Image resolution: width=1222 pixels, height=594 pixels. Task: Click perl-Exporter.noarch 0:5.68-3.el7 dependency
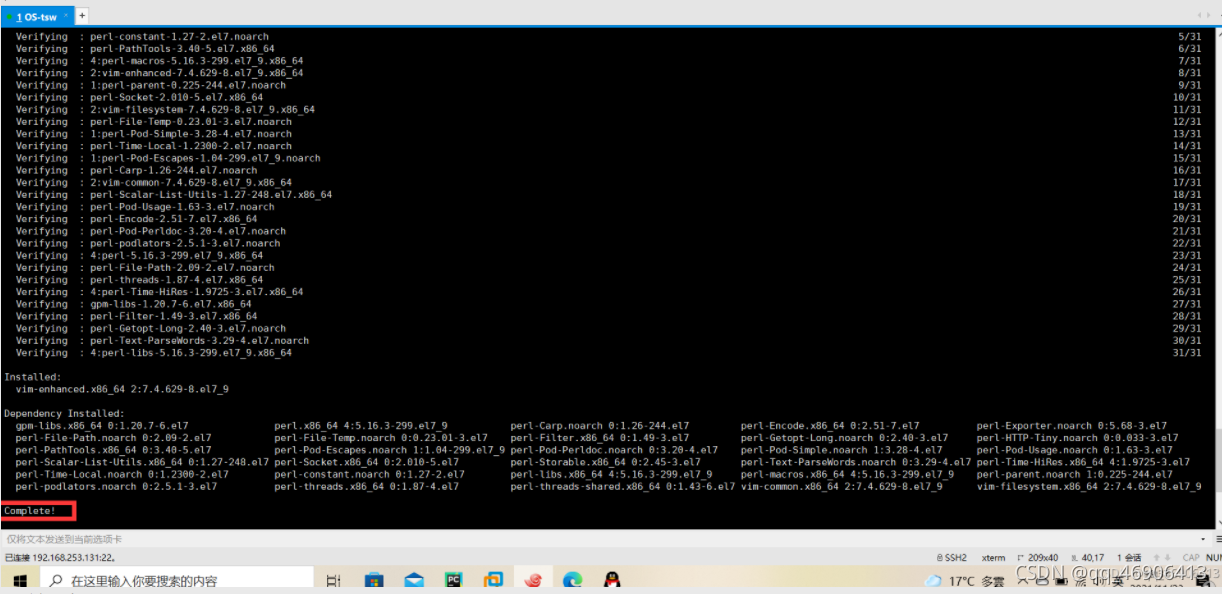(x=1072, y=426)
